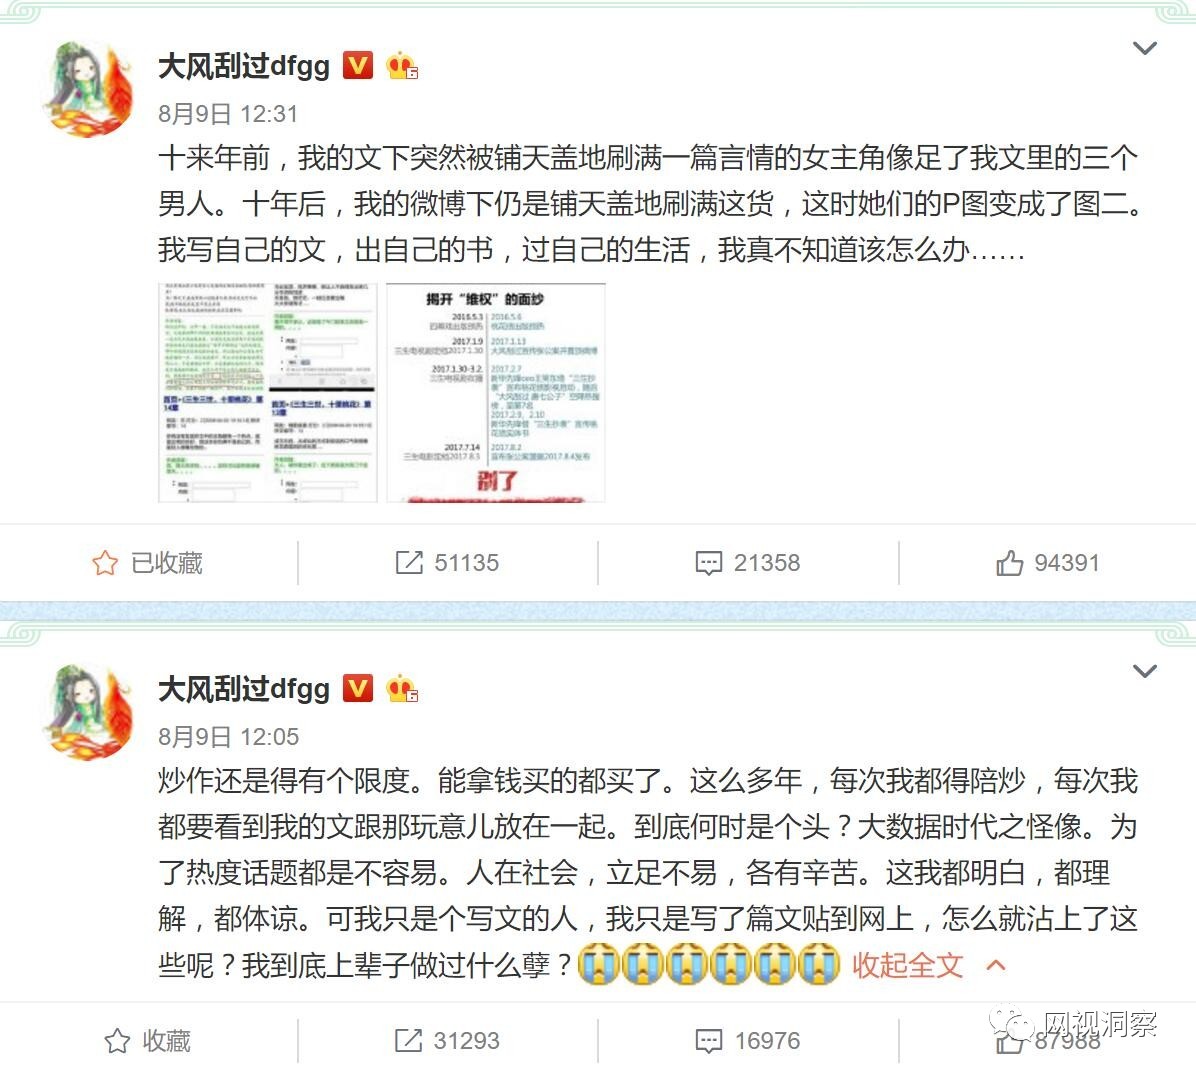Open the 揭开维权的面纱 image thumbnail
Screen dimensions: 1196x1076
point(496,393)
